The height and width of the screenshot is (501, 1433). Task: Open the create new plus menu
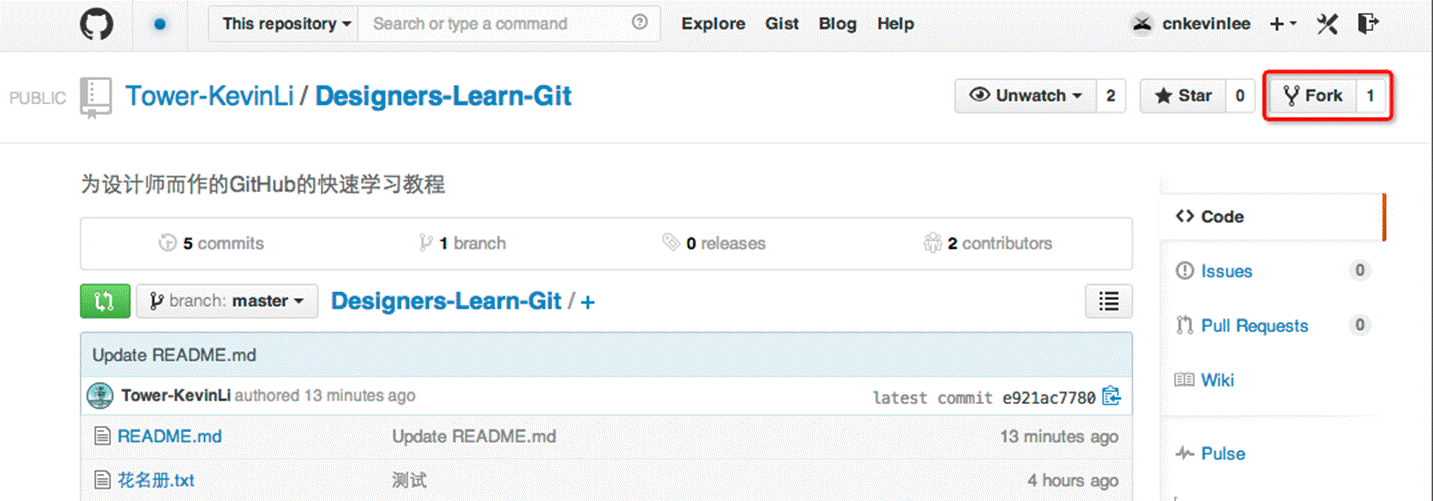click(1283, 24)
